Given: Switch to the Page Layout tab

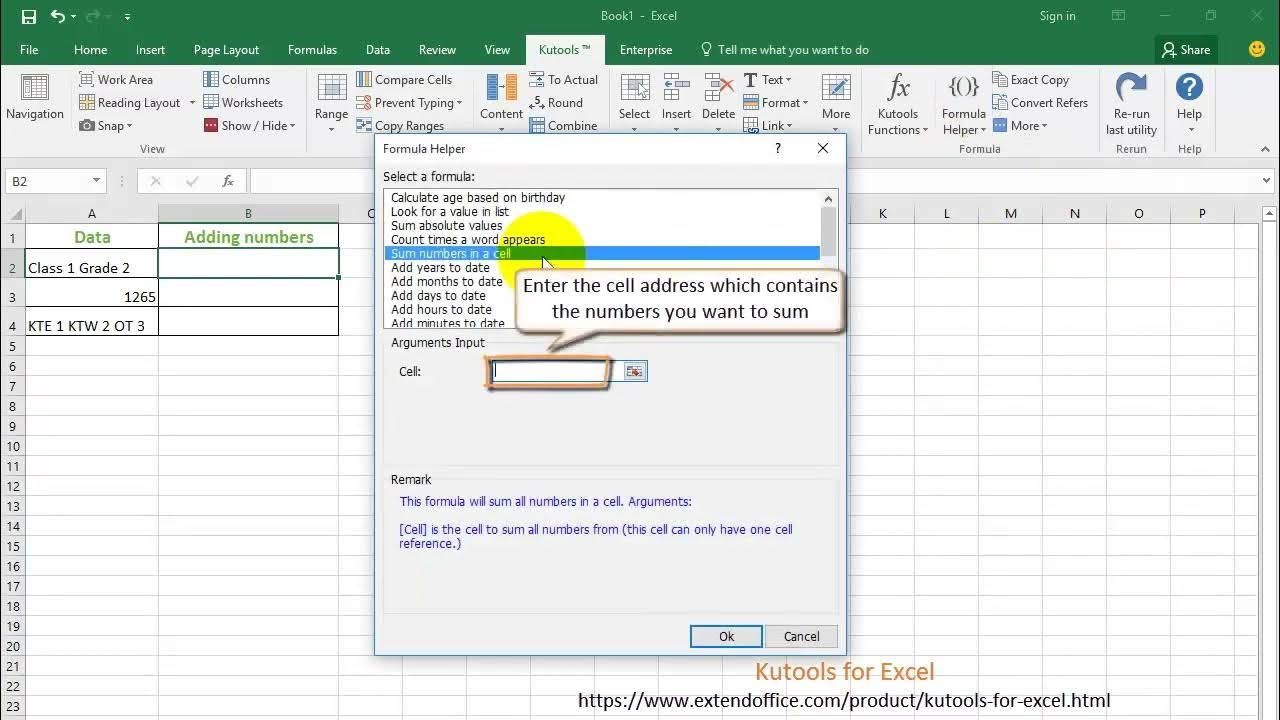Looking at the screenshot, I should [x=226, y=49].
